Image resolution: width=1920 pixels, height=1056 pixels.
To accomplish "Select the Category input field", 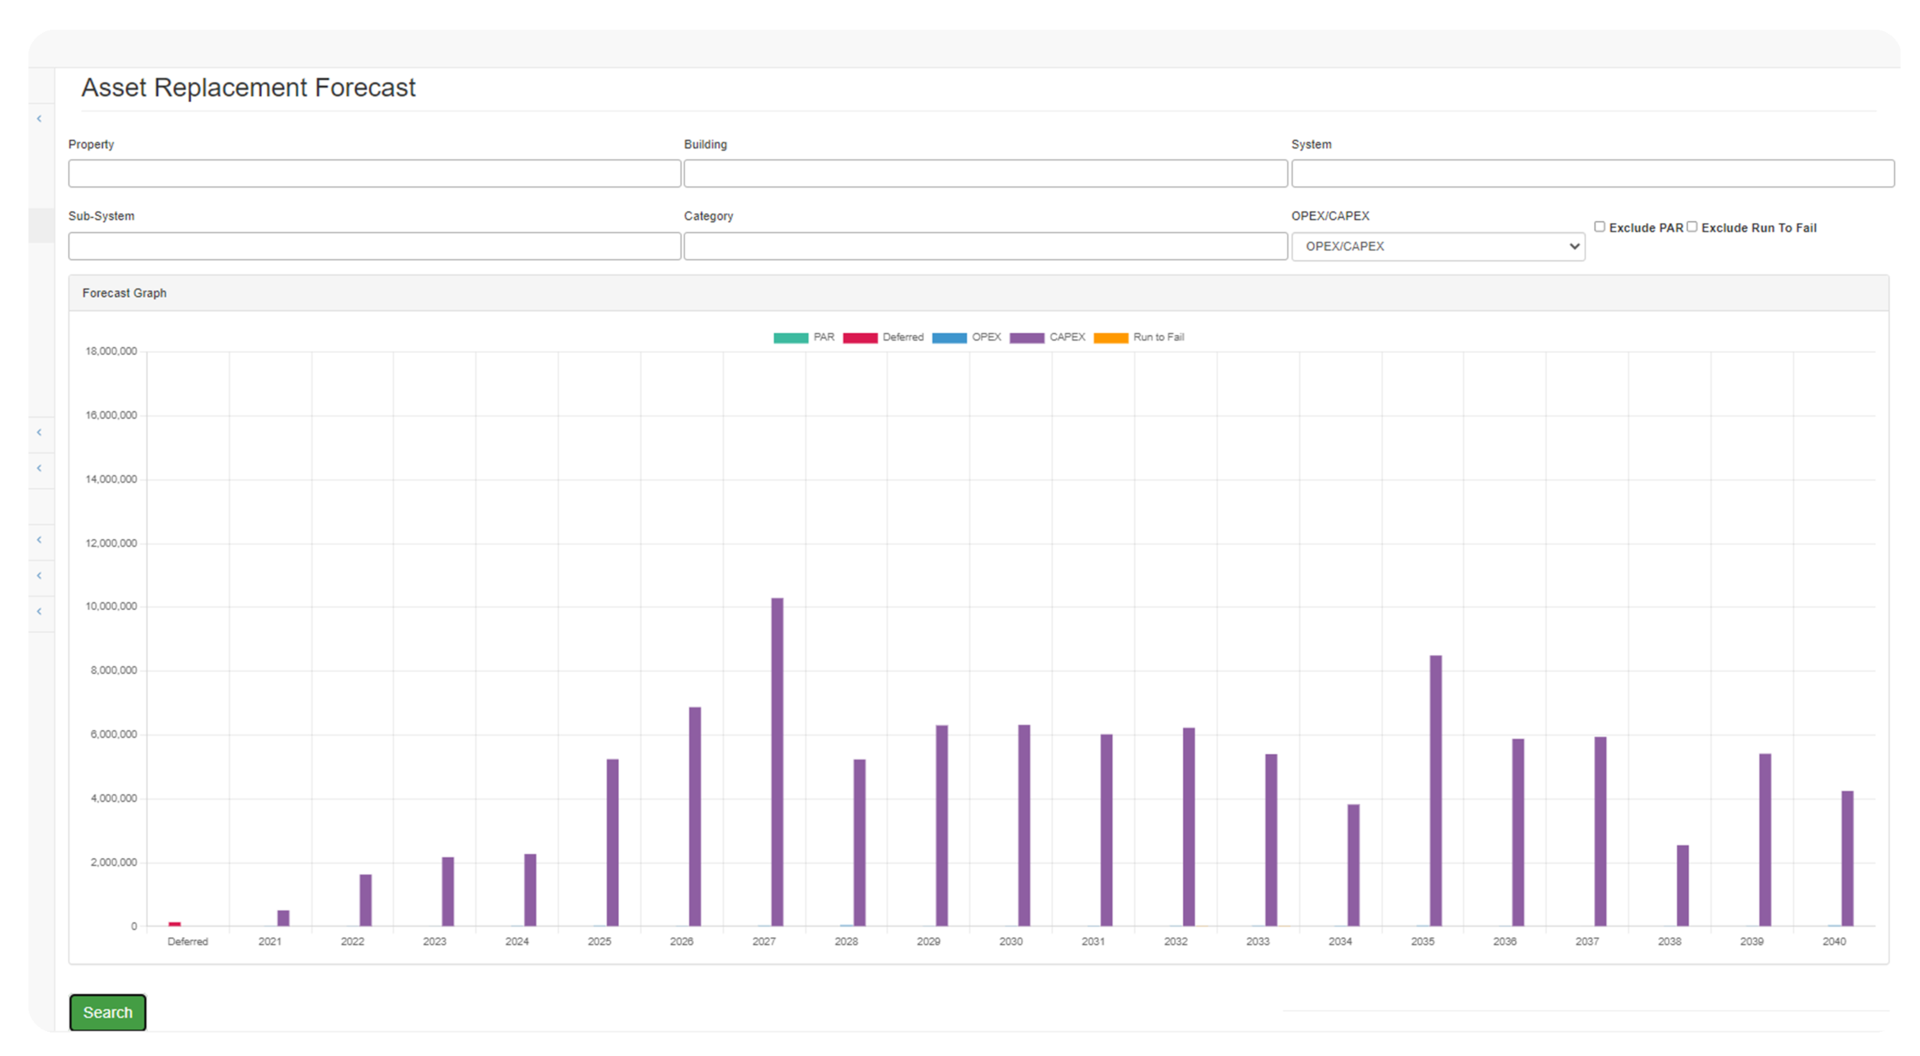I will click(986, 246).
